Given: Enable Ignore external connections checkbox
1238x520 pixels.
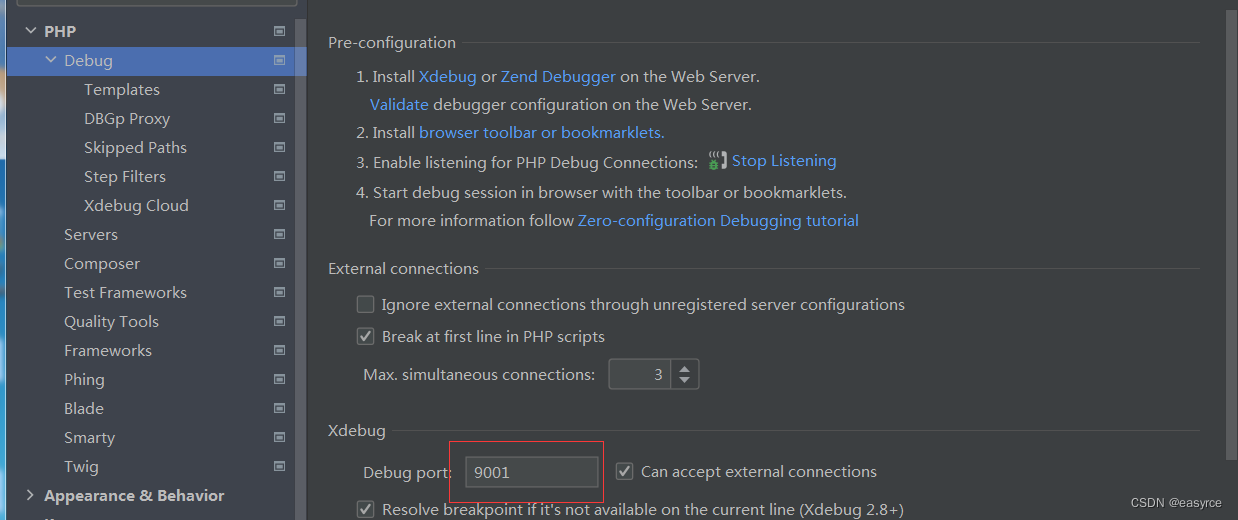Looking at the screenshot, I should 365,304.
